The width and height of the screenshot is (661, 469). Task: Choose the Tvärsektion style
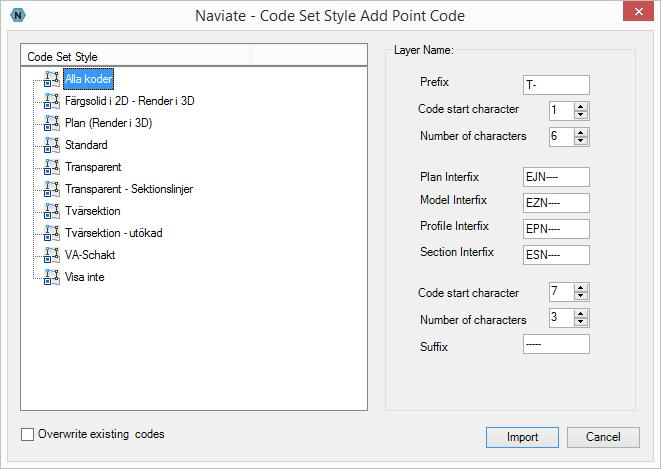92,211
